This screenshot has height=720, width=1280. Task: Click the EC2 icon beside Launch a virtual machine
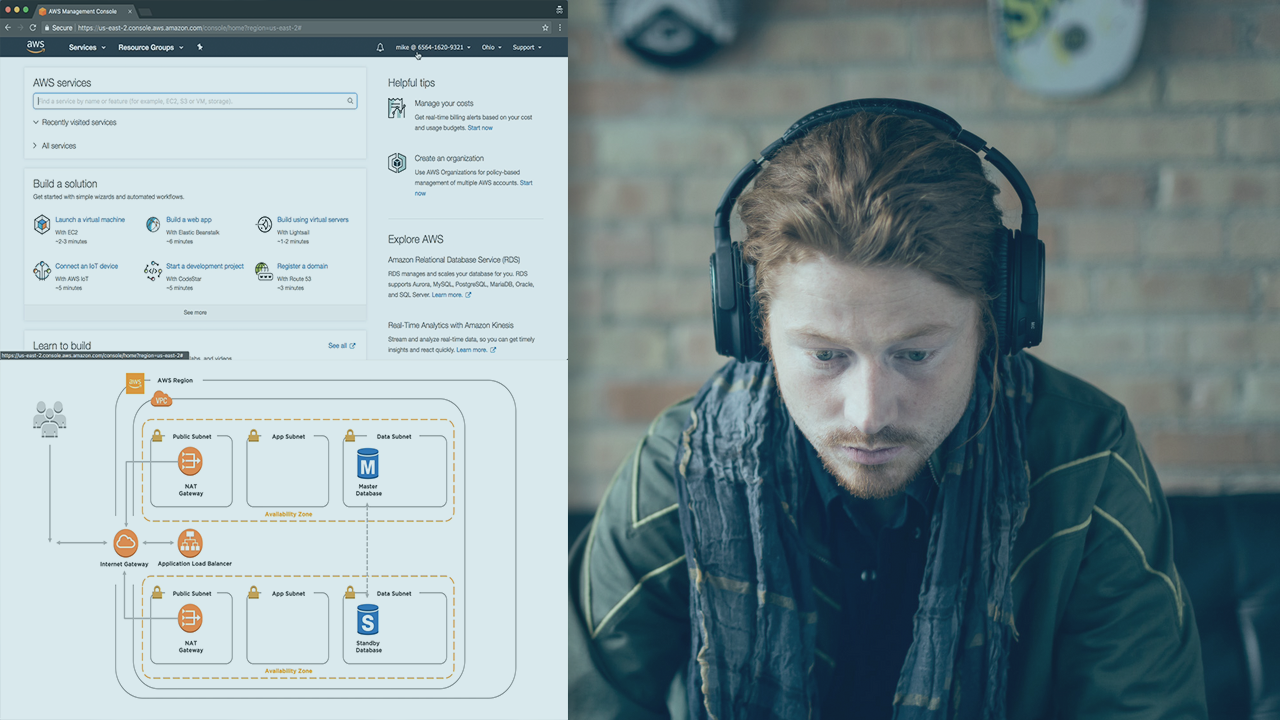point(42,224)
